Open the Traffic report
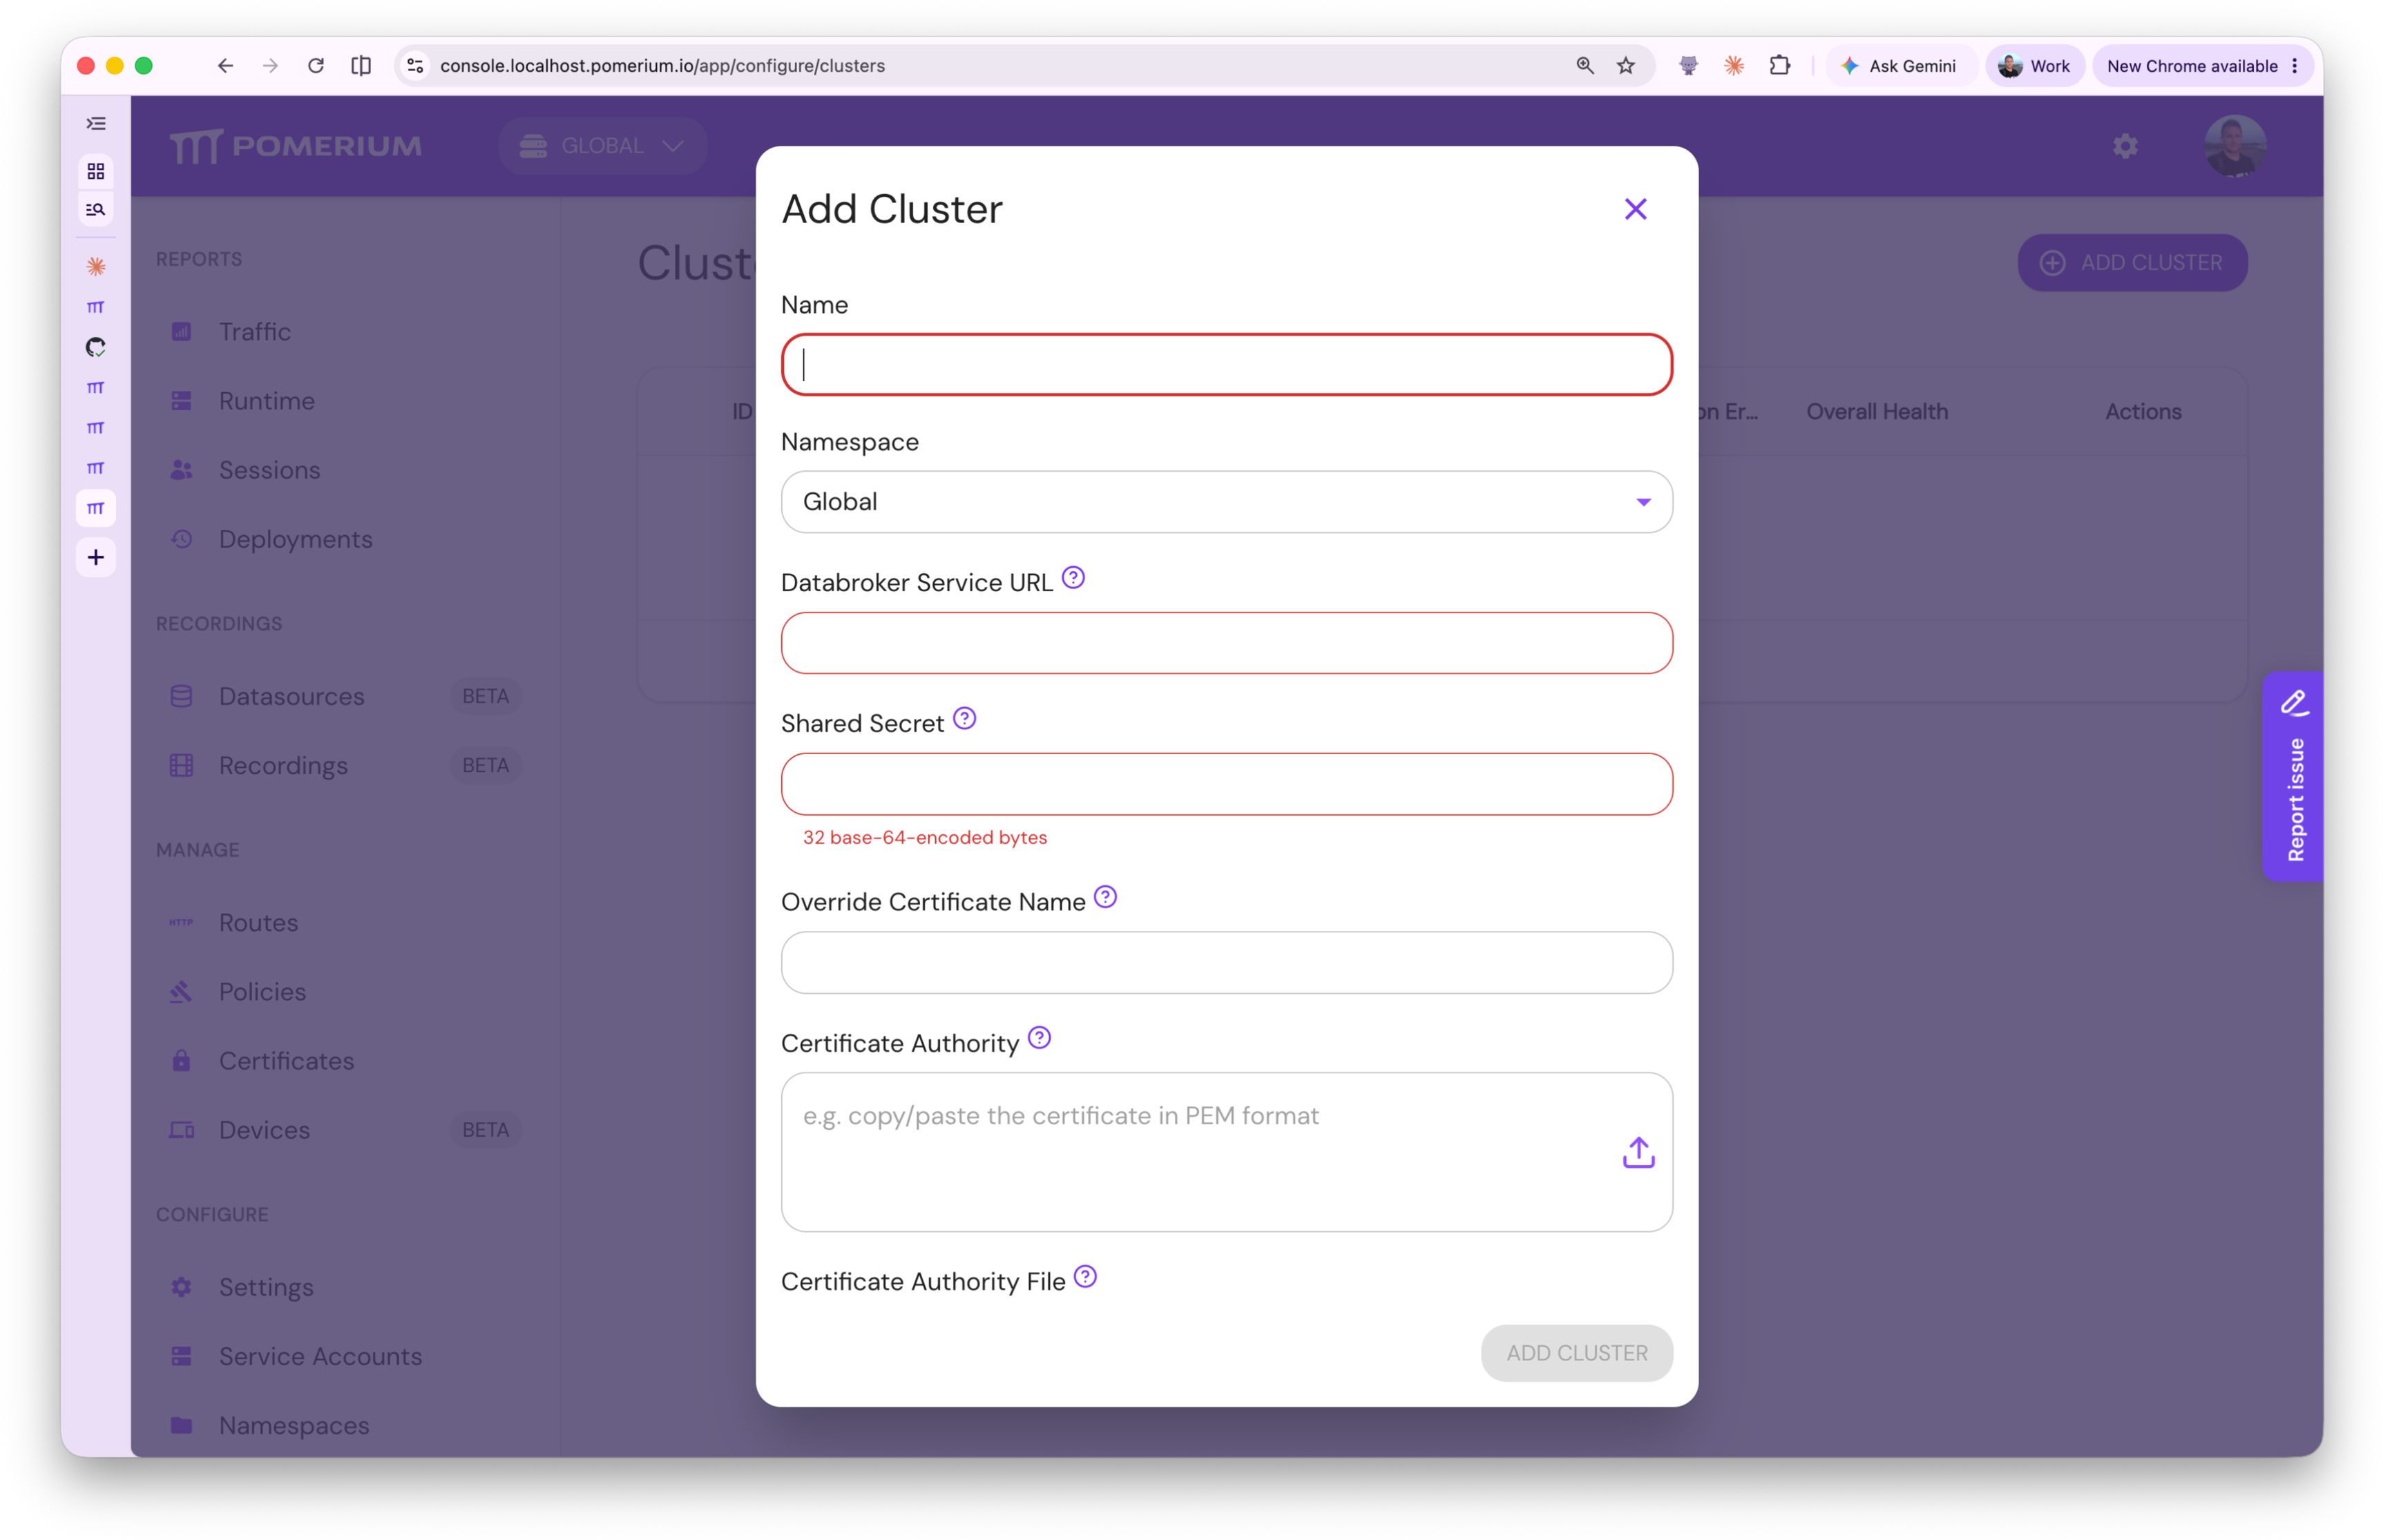 [255, 332]
